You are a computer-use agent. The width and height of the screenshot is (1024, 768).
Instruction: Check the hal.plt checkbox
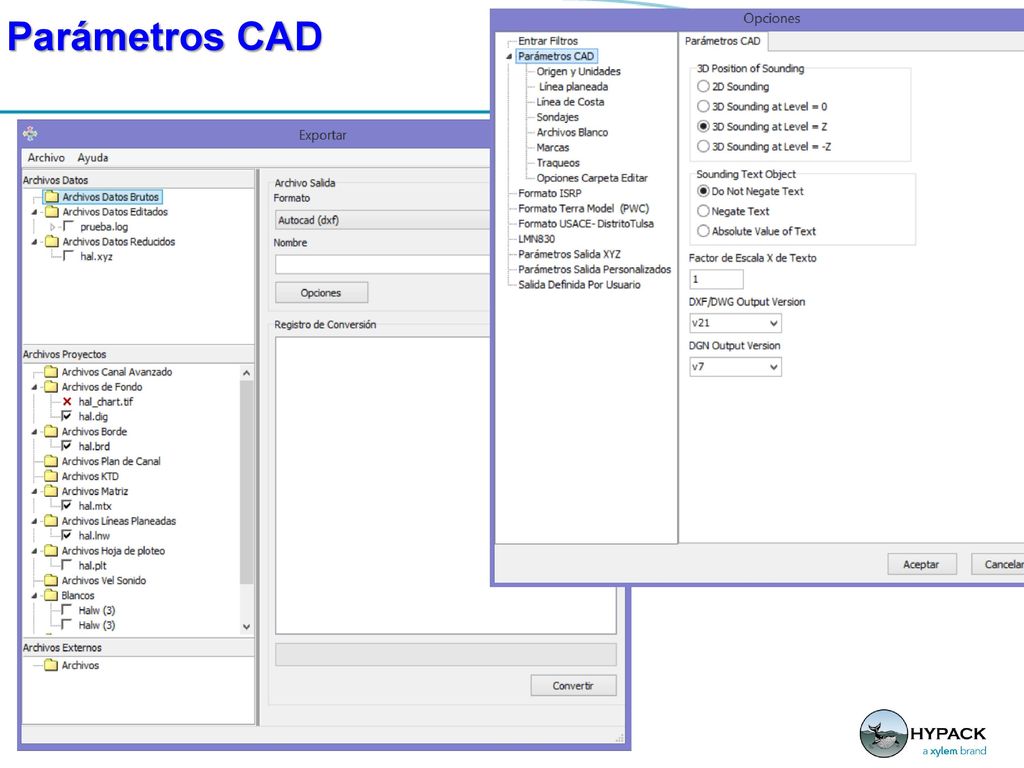67,565
